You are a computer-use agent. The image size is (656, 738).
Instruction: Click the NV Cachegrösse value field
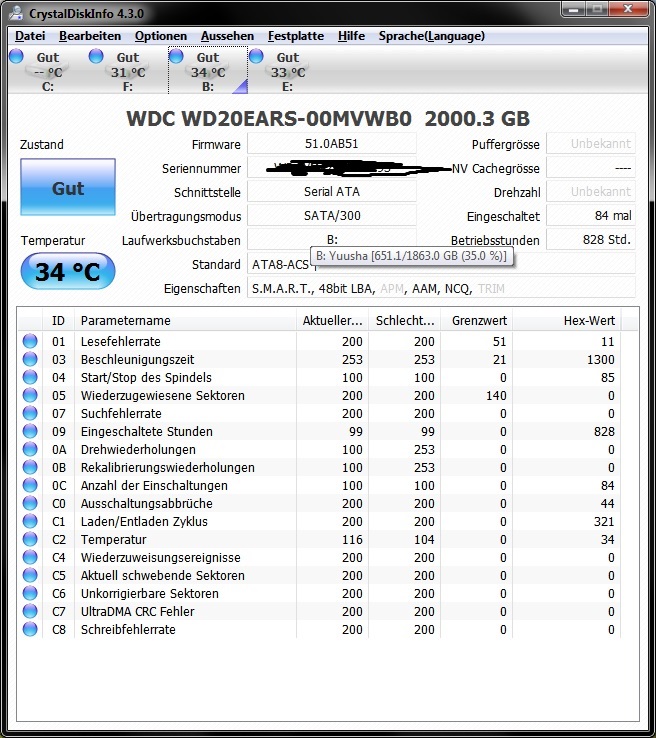[x=591, y=168]
